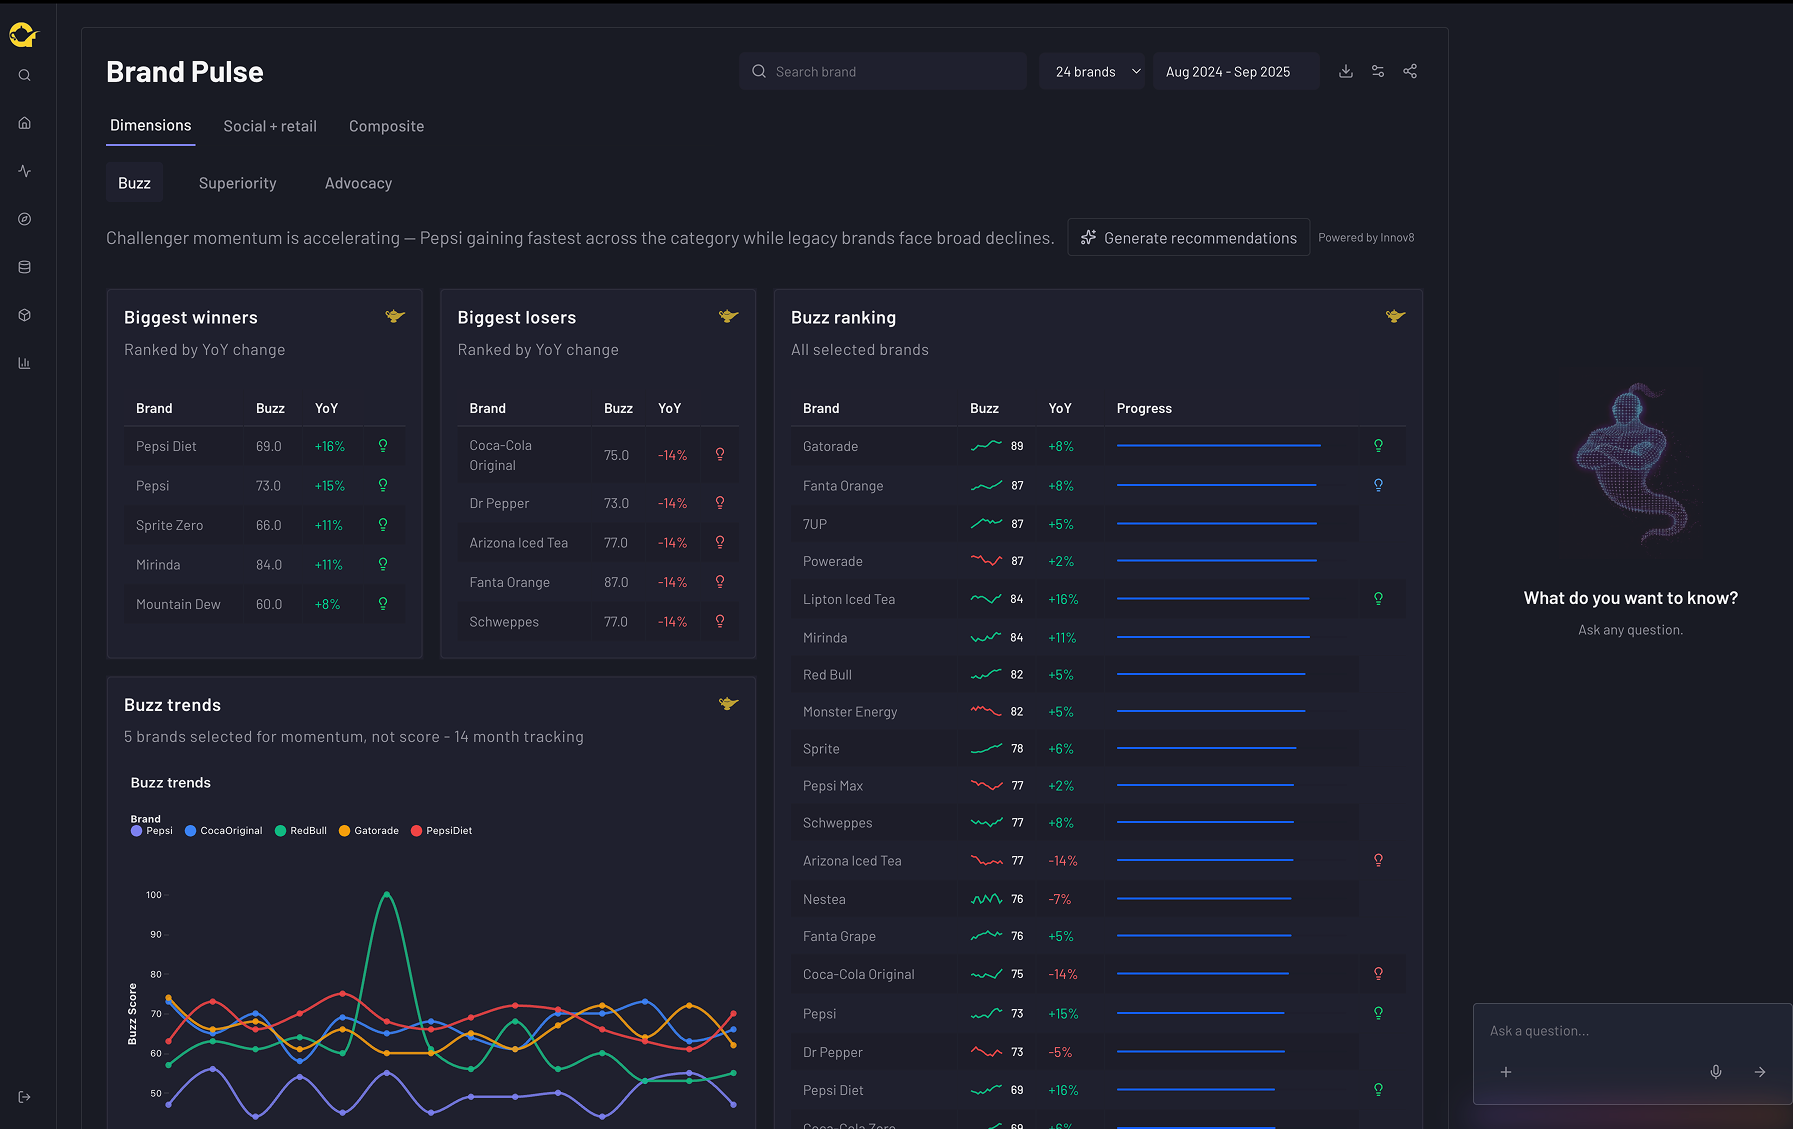Toggle Gatorade series in chart legend
Image resolution: width=1793 pixels, height=1129 pixels.
point(369,831)
